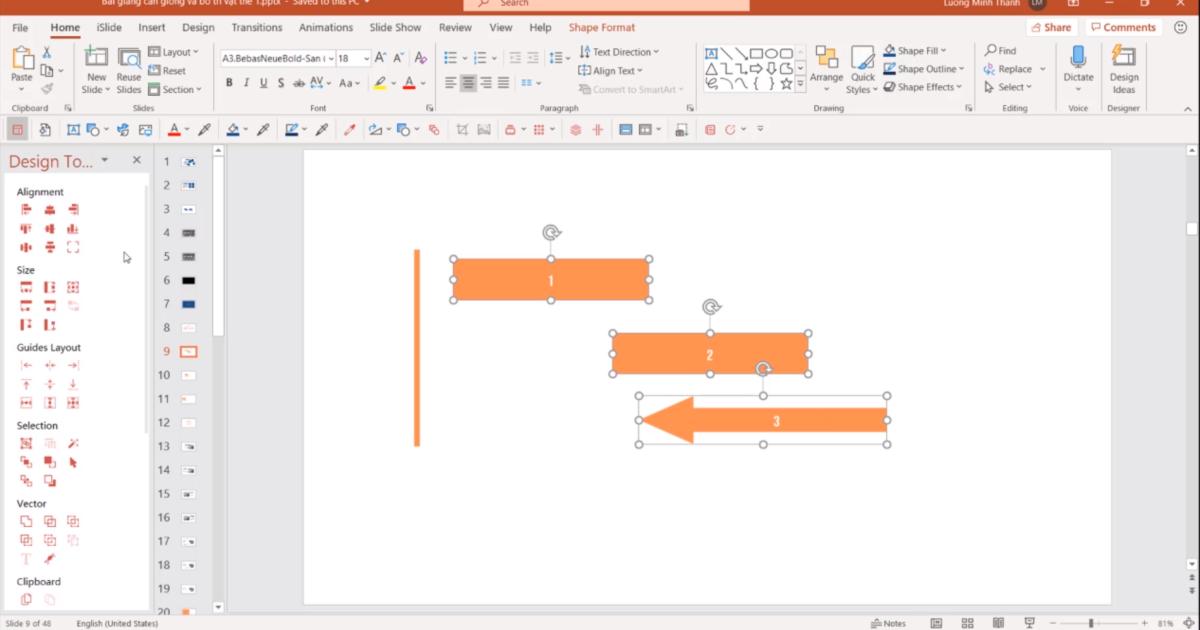This screenshot has width=1200, height=630.
Task: Select the orange rectangle labeled 2
Action: (x=710, y=354)
